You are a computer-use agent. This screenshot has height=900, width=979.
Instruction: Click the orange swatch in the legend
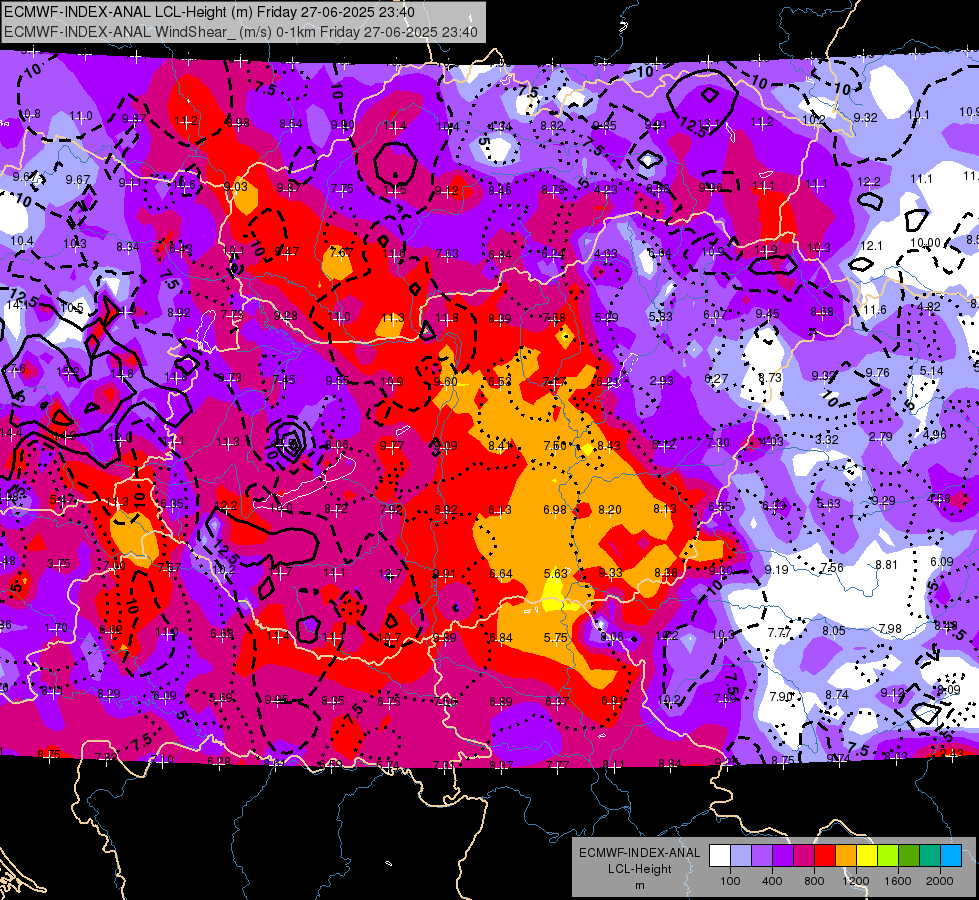[846, 855]
